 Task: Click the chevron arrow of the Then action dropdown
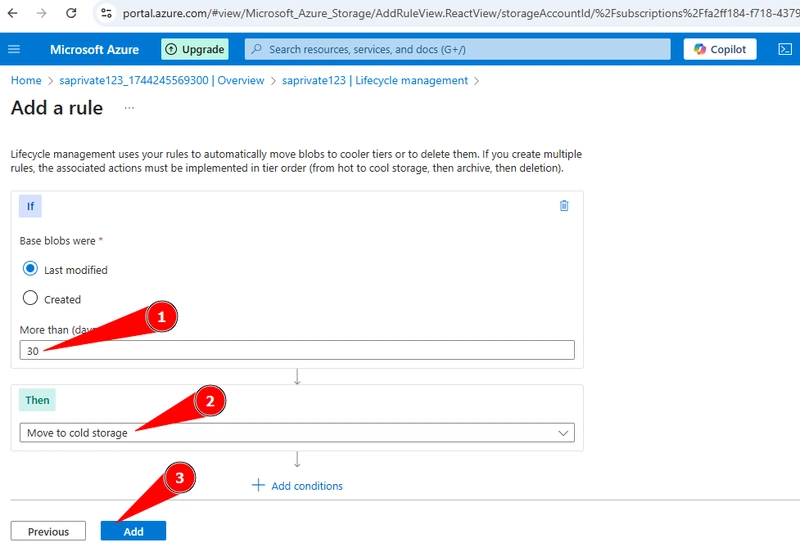(563, 433)
